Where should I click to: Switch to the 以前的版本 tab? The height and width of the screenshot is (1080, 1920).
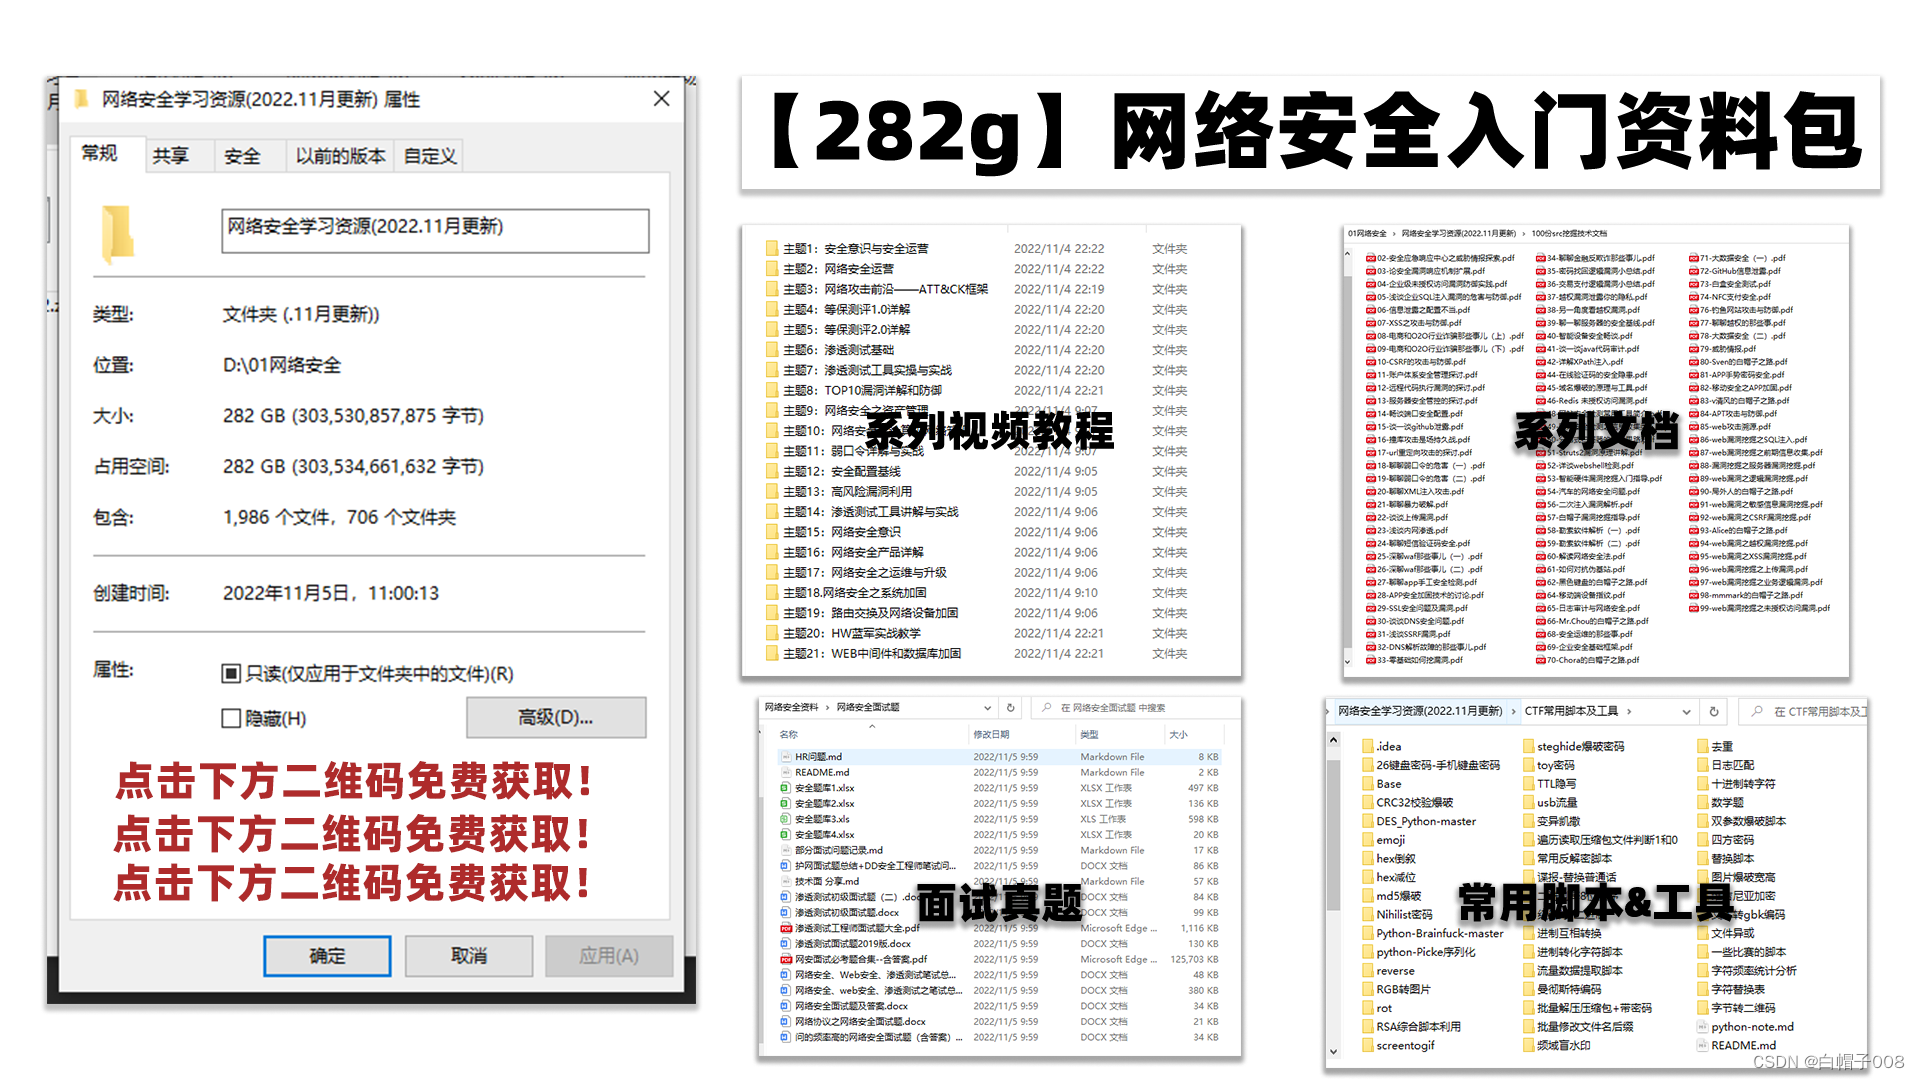pos(340,156)
